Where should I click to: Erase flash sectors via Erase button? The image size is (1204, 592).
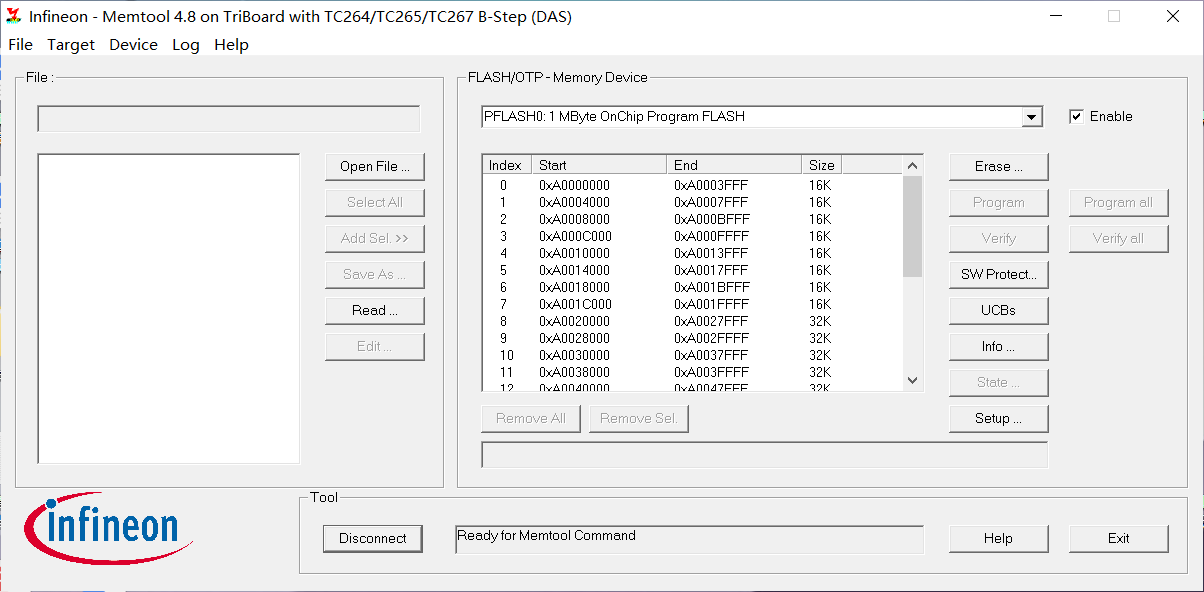998,166
